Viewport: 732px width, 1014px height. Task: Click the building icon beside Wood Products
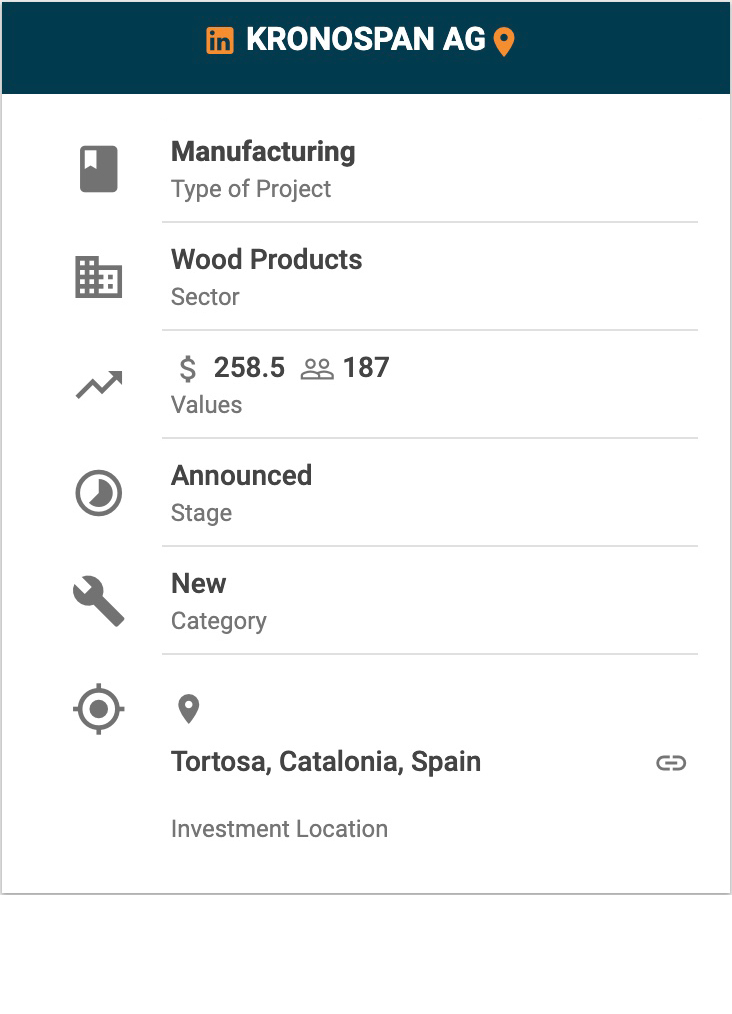(x=99, y=277)
